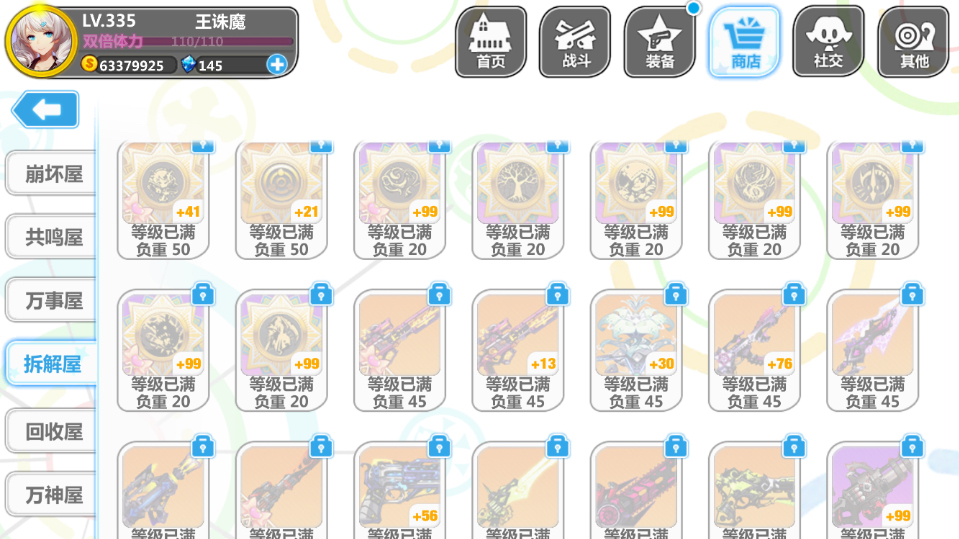The image size is (959, 539).
Task: Select the +30 weapon with 负重 45
Action: (x=636, y=351)
